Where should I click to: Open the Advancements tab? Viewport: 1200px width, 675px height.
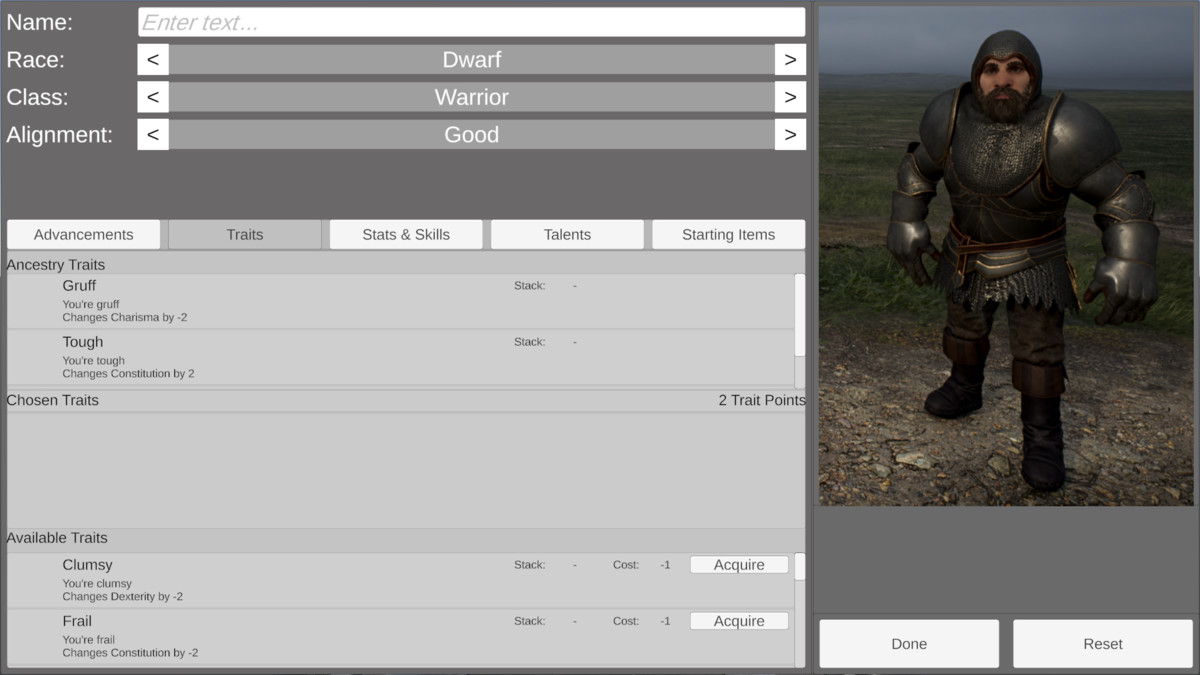[x=84, y=234]
